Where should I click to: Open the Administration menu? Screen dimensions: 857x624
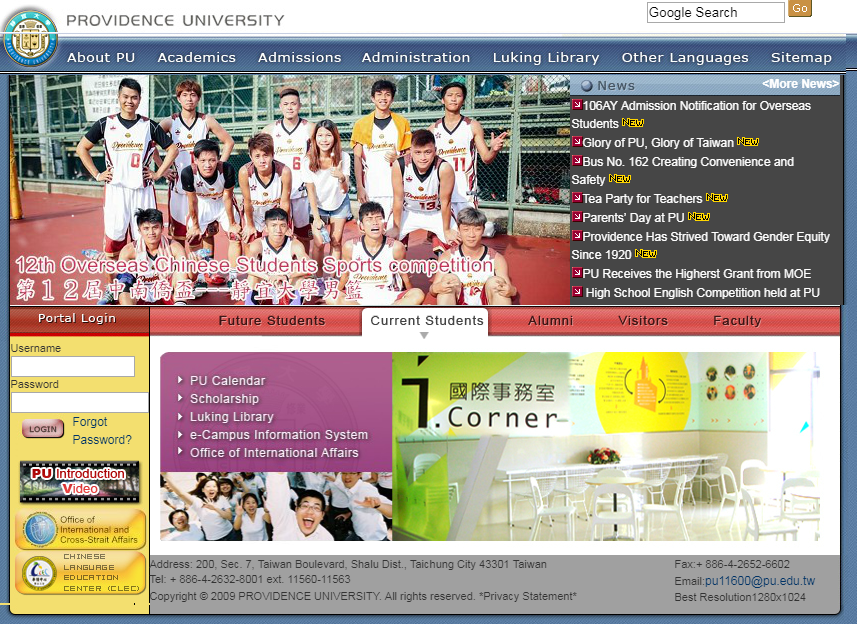tap(416, 57)
